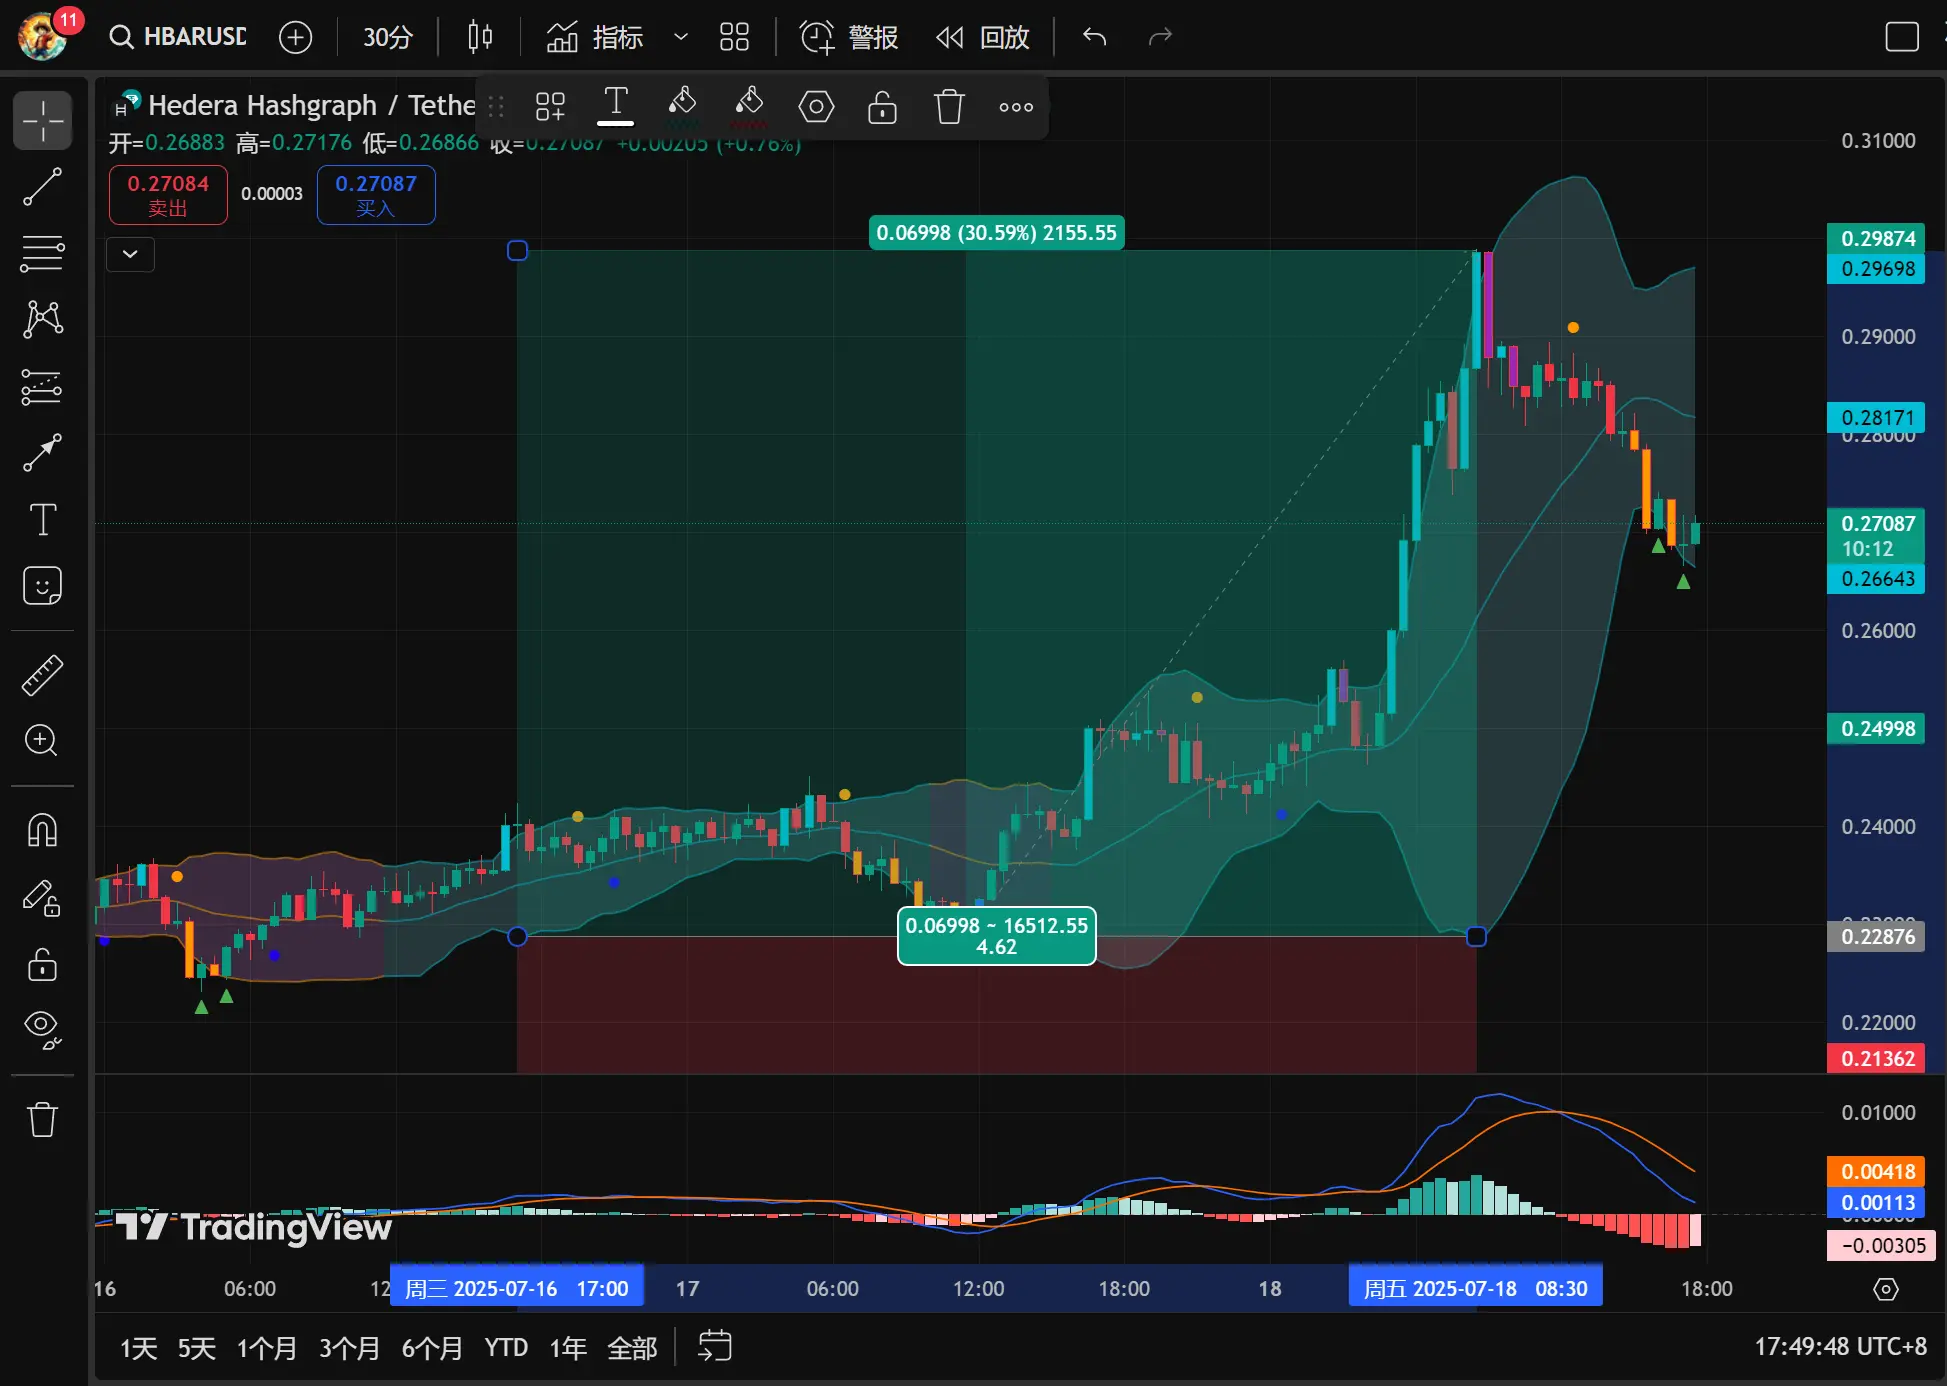
Task: Remove drawings with sidebar trash icon
Action: (42, 1119)
